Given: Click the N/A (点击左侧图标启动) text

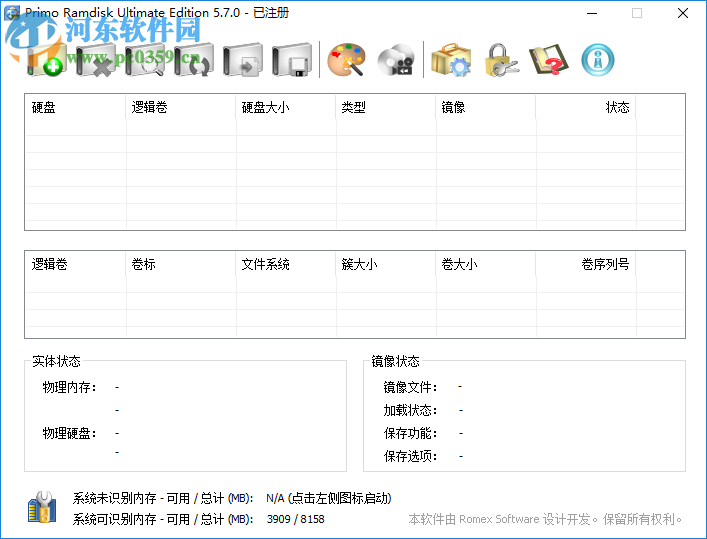Looking at the screenshot, I should pos(329,498).
